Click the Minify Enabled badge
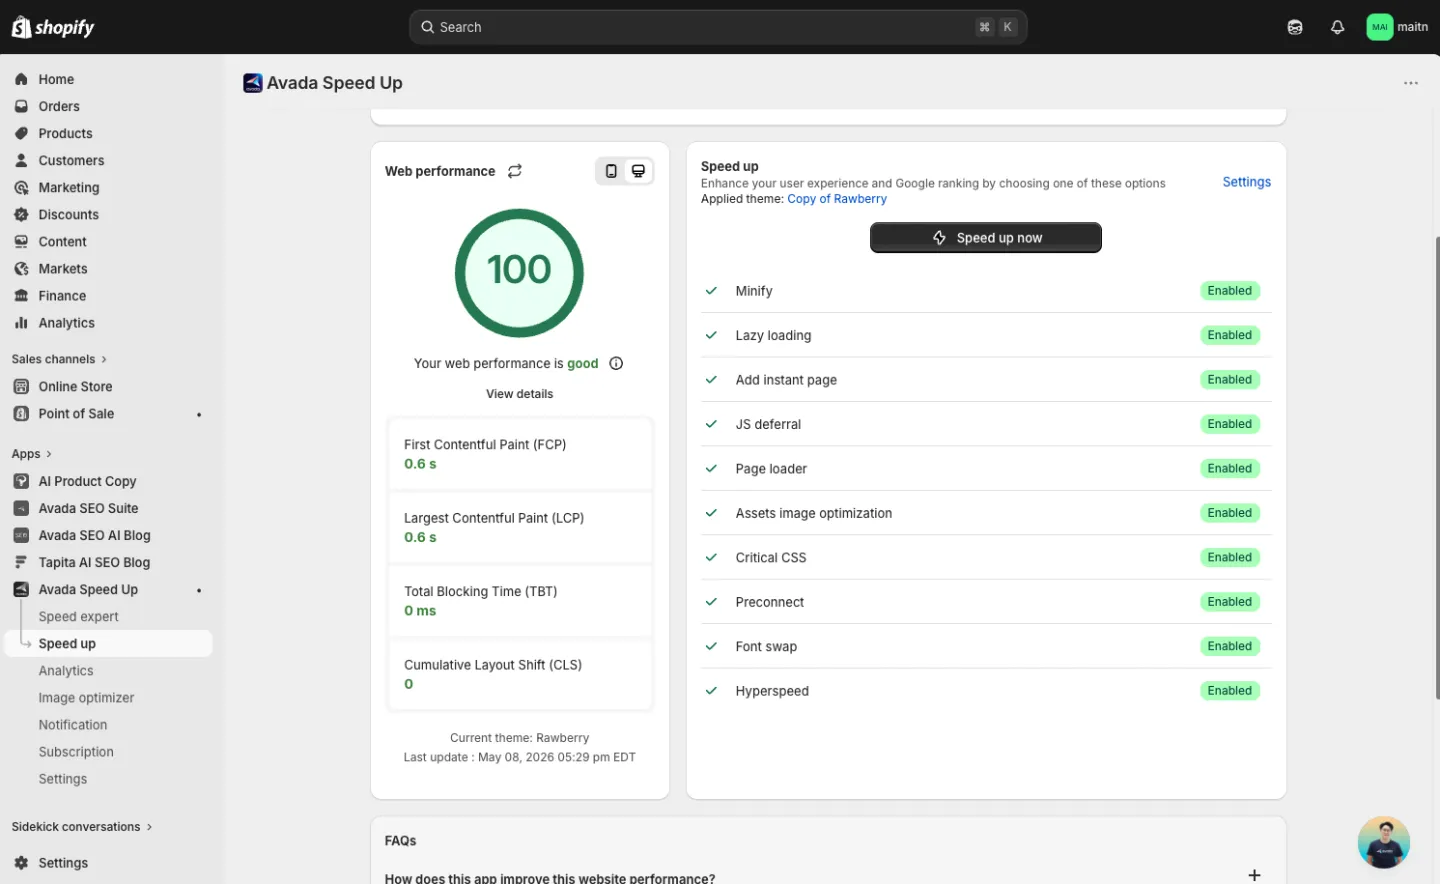The image size is (1440, 884). point(1229,291)
